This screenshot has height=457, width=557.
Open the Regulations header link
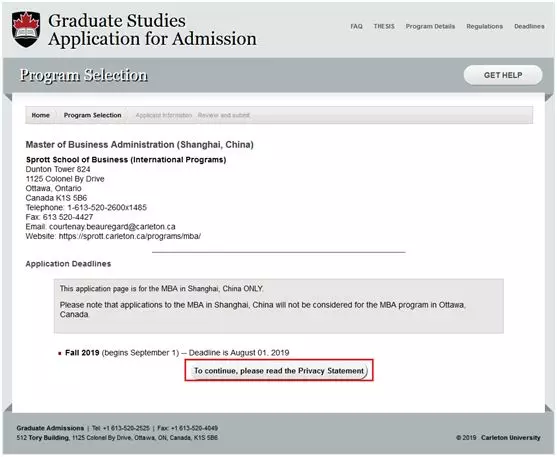point(485,26)
